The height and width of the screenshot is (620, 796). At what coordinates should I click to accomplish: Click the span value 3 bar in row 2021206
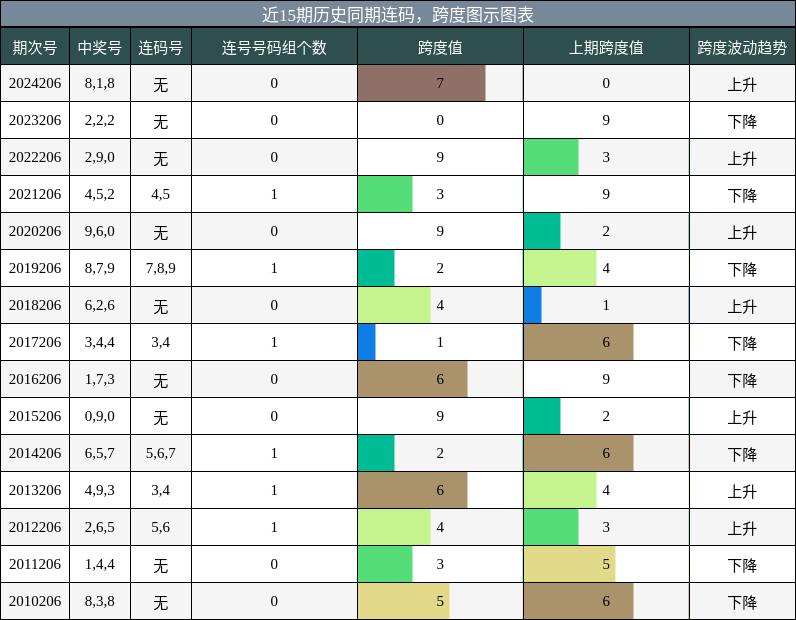[385, 194]
